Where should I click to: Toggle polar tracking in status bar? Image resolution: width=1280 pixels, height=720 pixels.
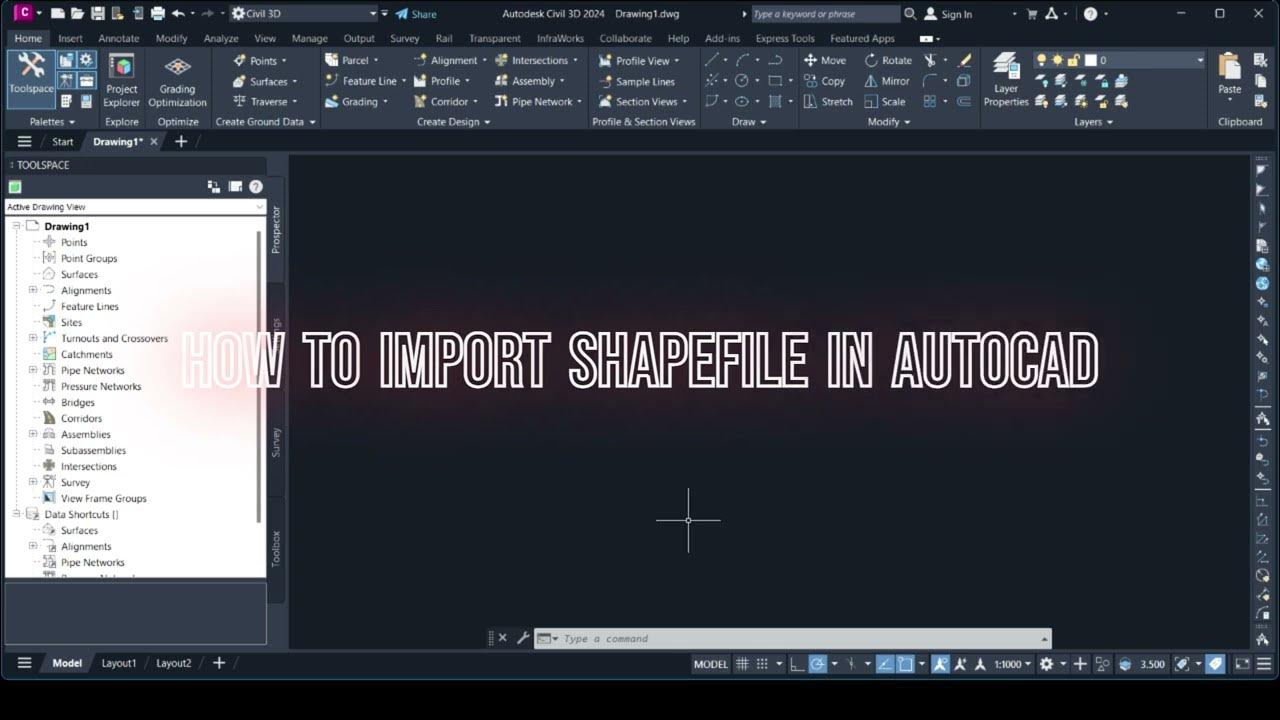point(817,663)
